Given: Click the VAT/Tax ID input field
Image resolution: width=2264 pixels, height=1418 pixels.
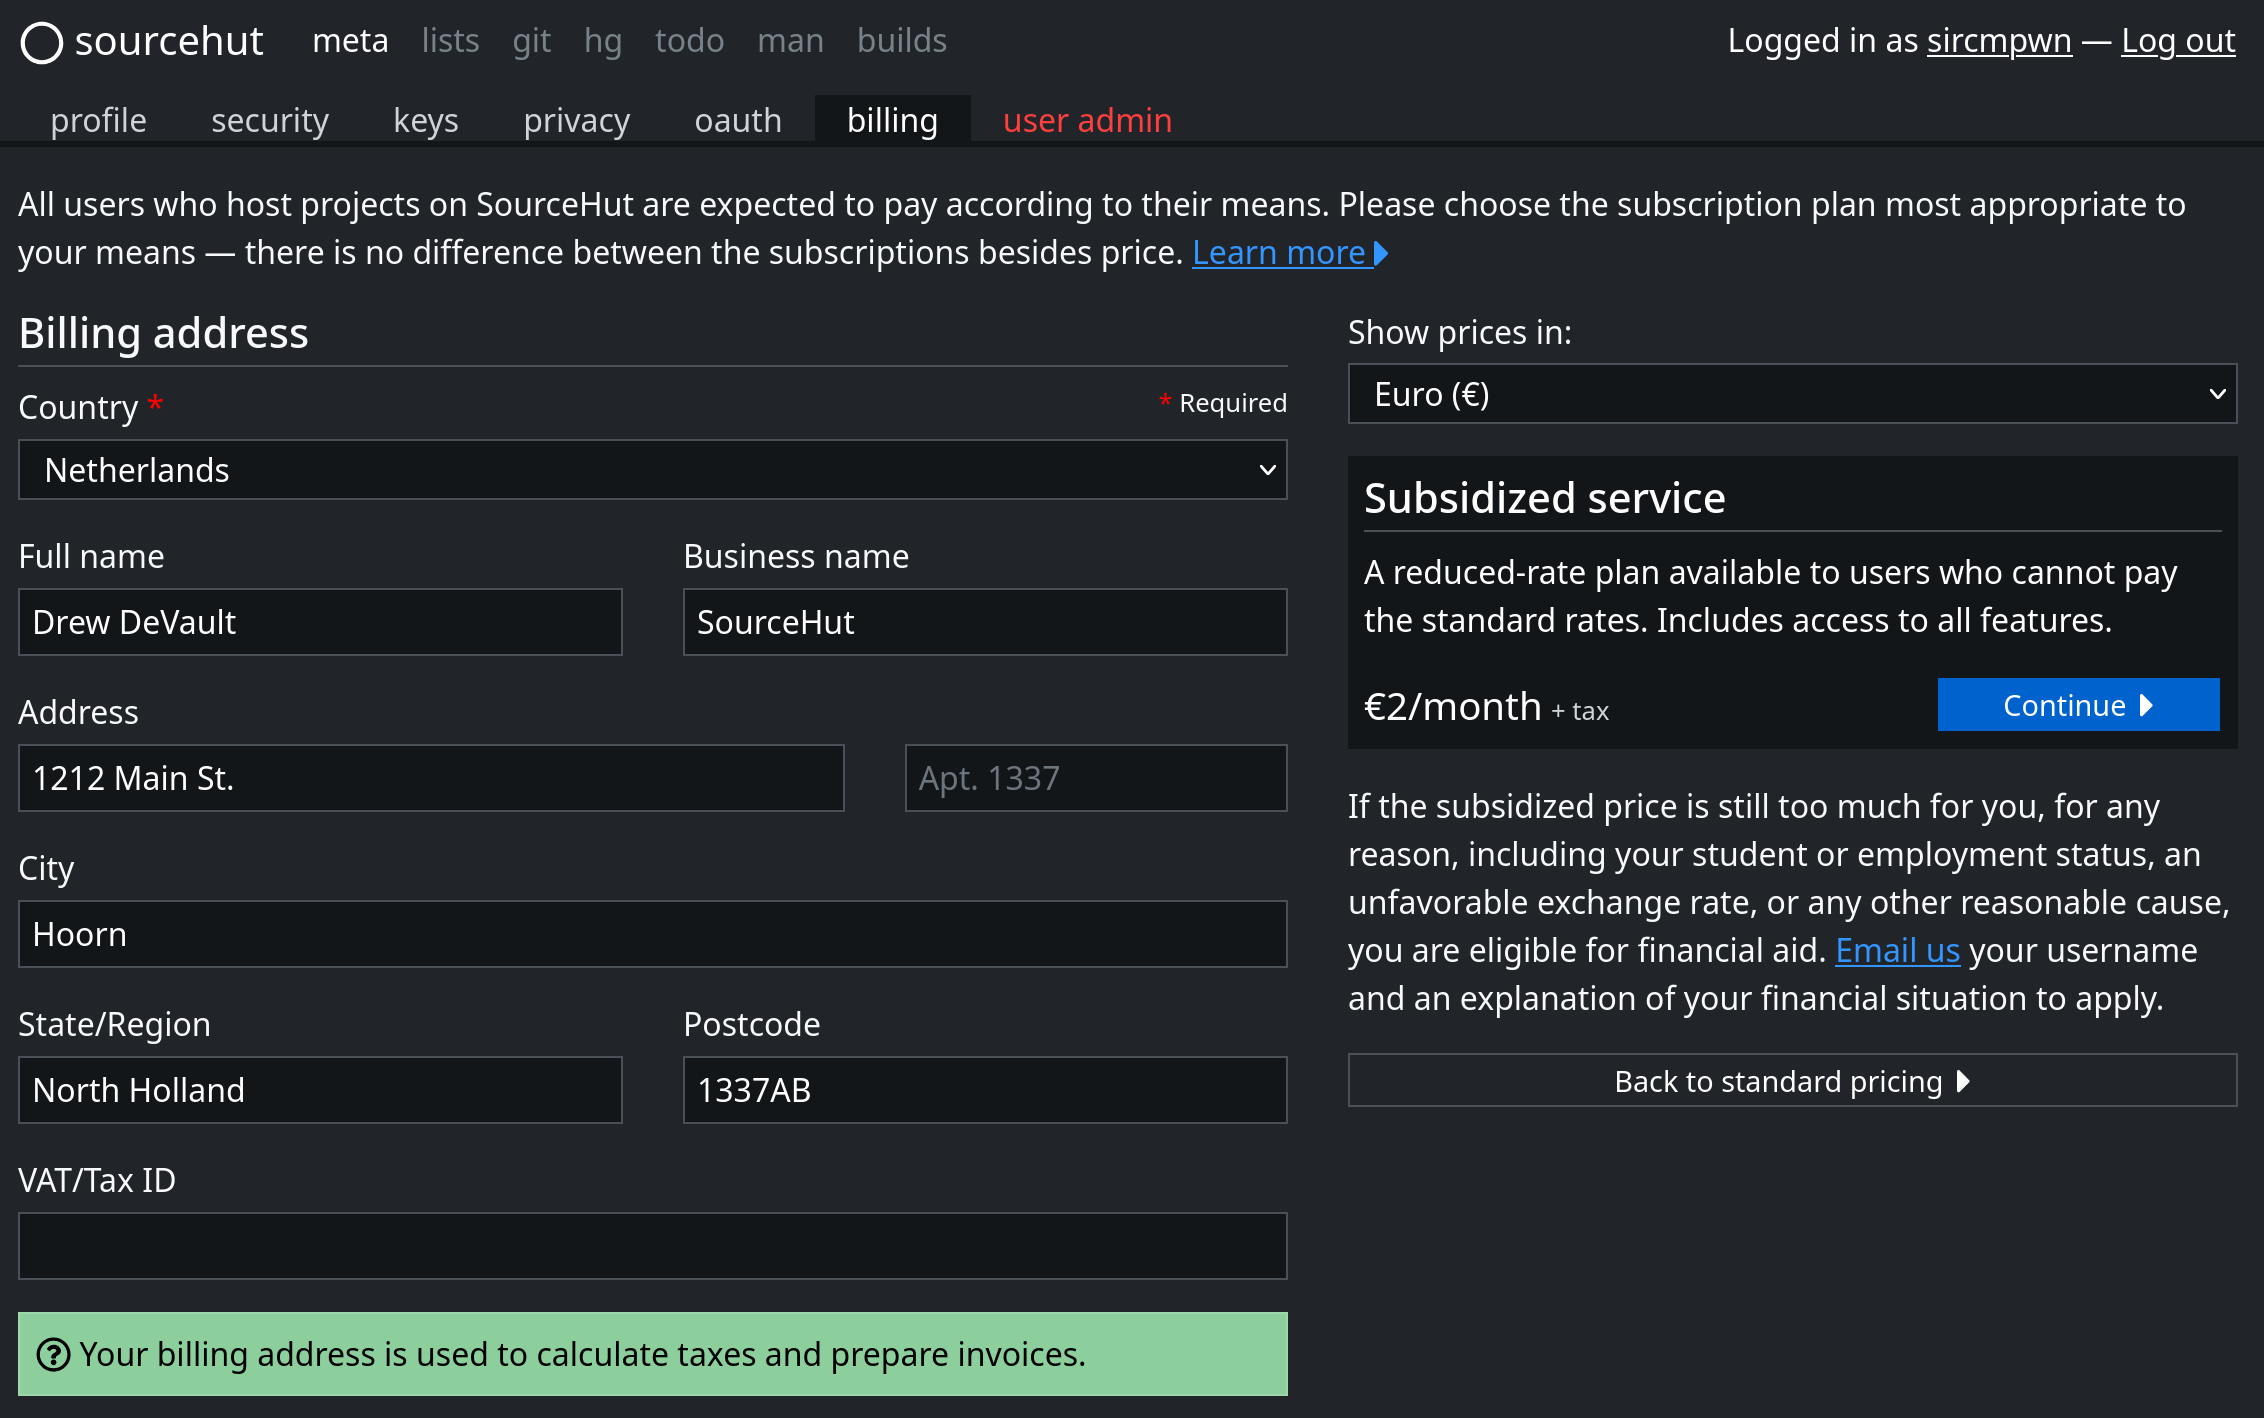Looking at the screenshot, I should pos(652,1246).
